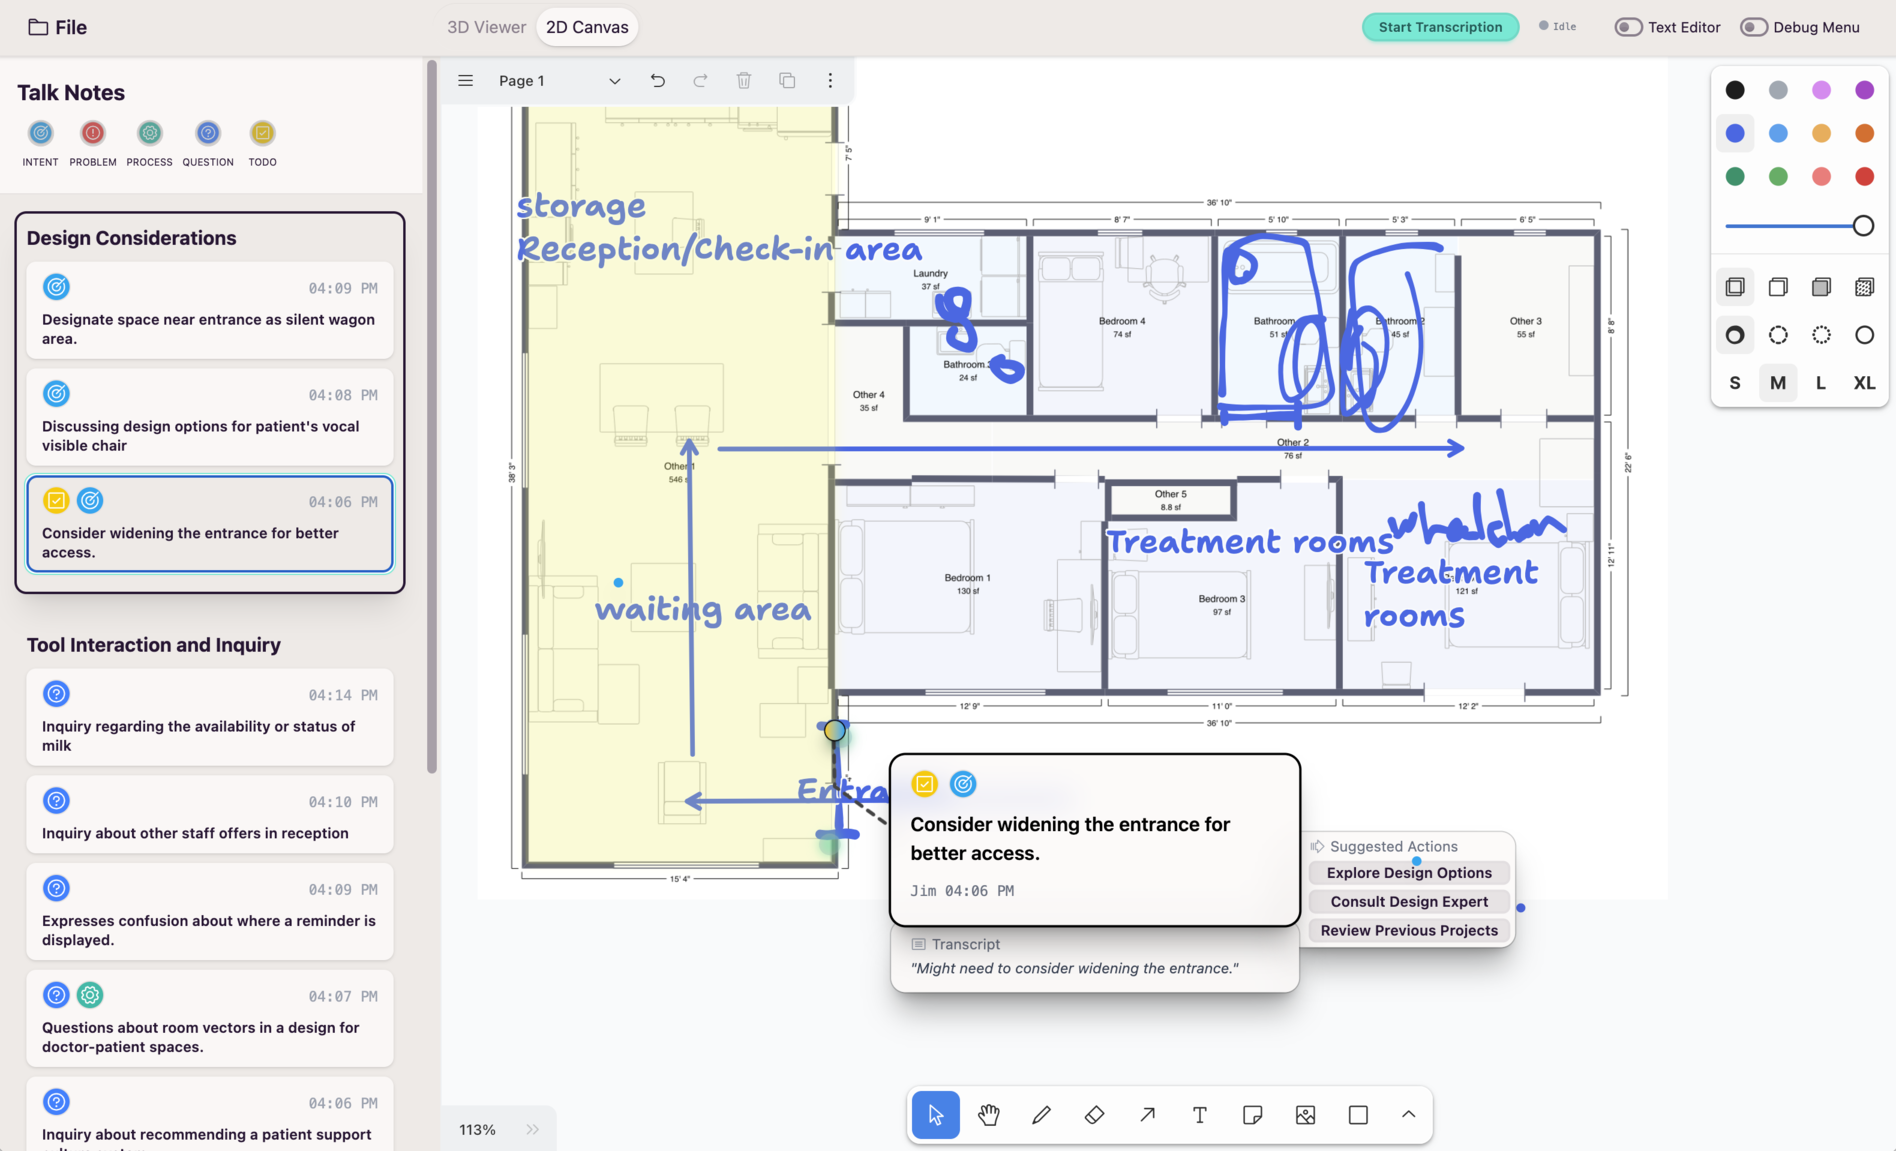Click the Undo icon
The image size is (1896, 1151).
point(657,81)
